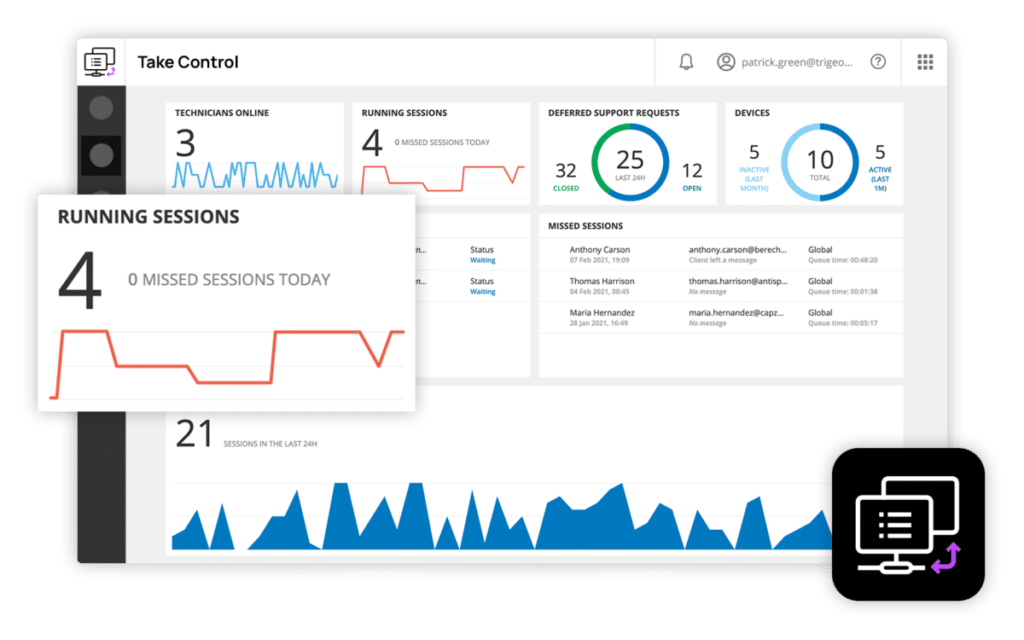Image resolution: width=1024 pixels, height=640 pixels.
Task: Select the top sidebar navigation icon
Action: (x=100, y=108)
